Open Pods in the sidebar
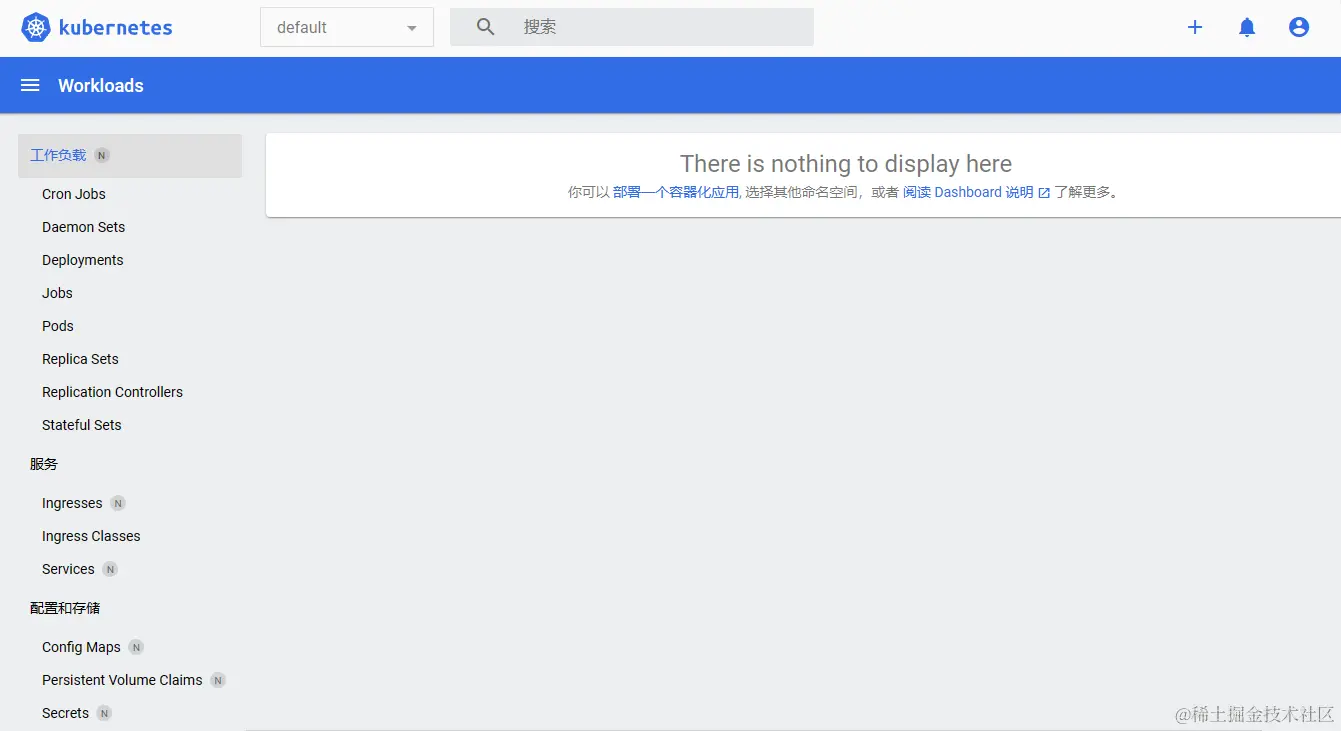The image size is (1341, 731). (x=58, y=326)
